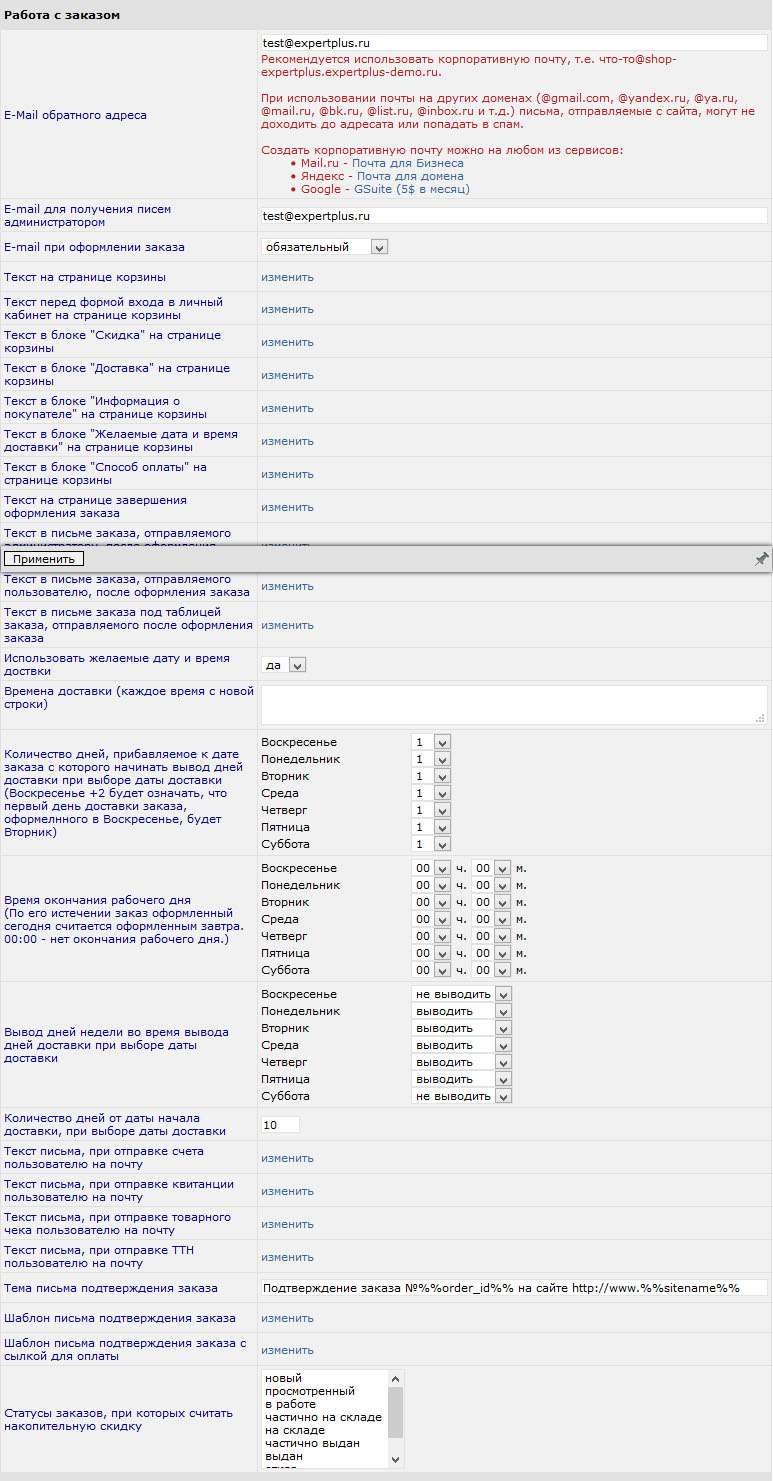
Task: Open the выводить dropdown for Понедельник
Action: point(462,1011)
